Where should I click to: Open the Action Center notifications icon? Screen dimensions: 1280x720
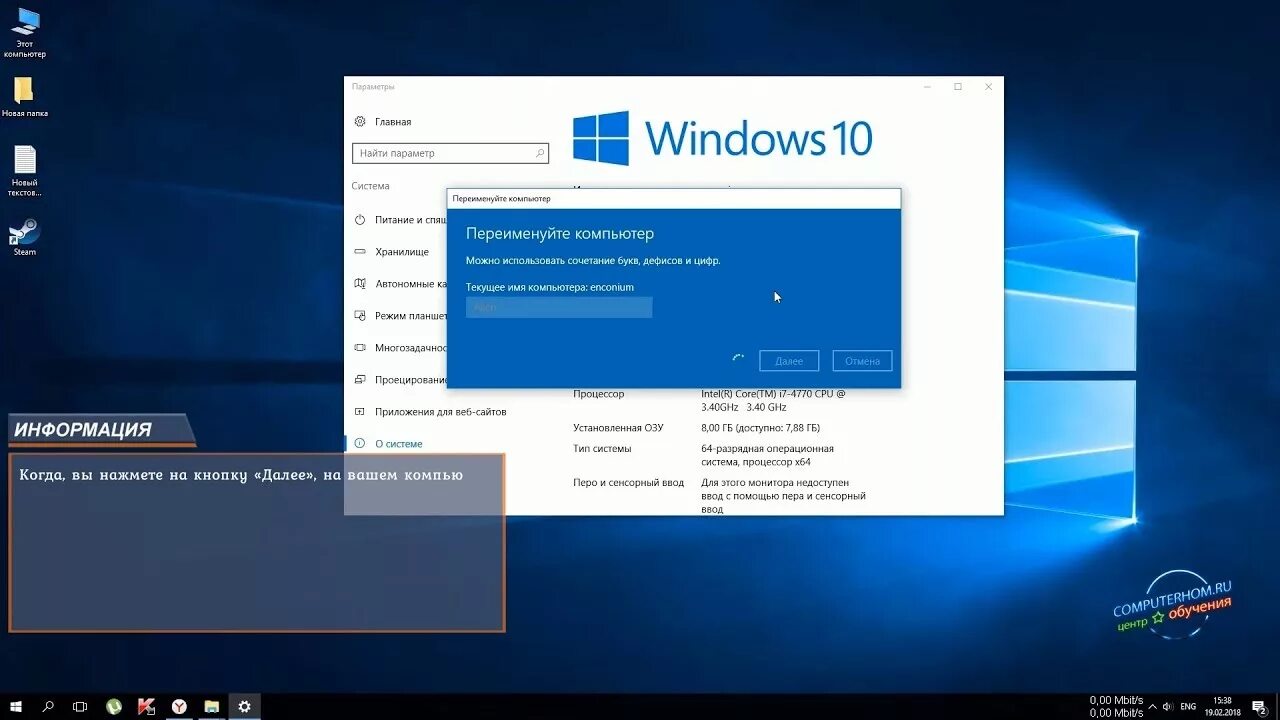tap(1259, 706)
